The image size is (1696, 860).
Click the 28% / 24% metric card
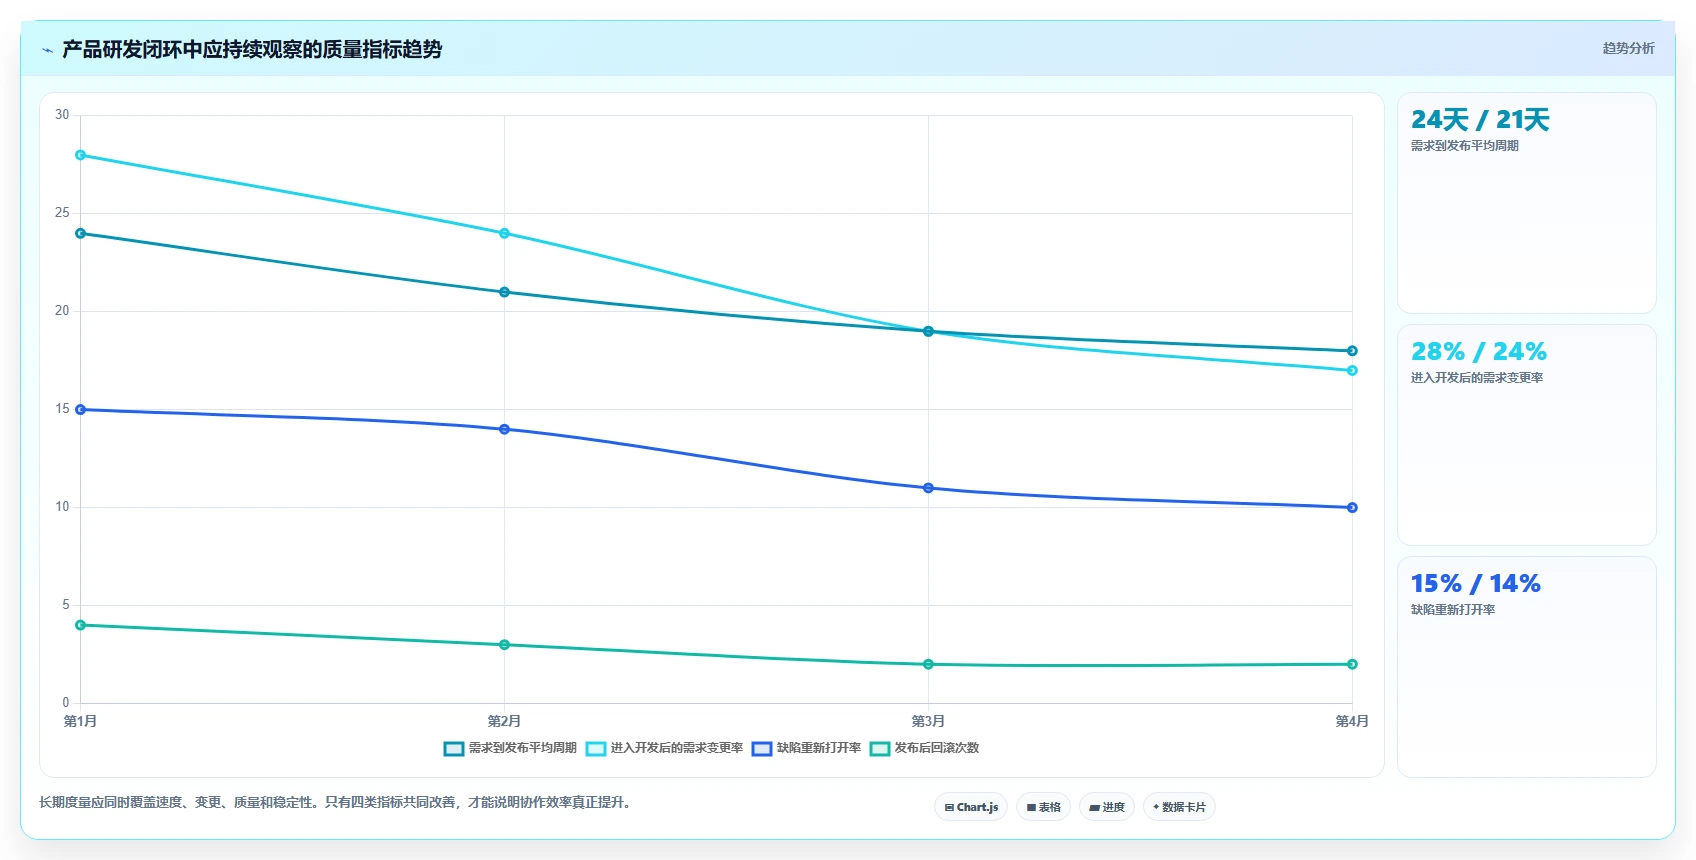tap(1526, 435)
